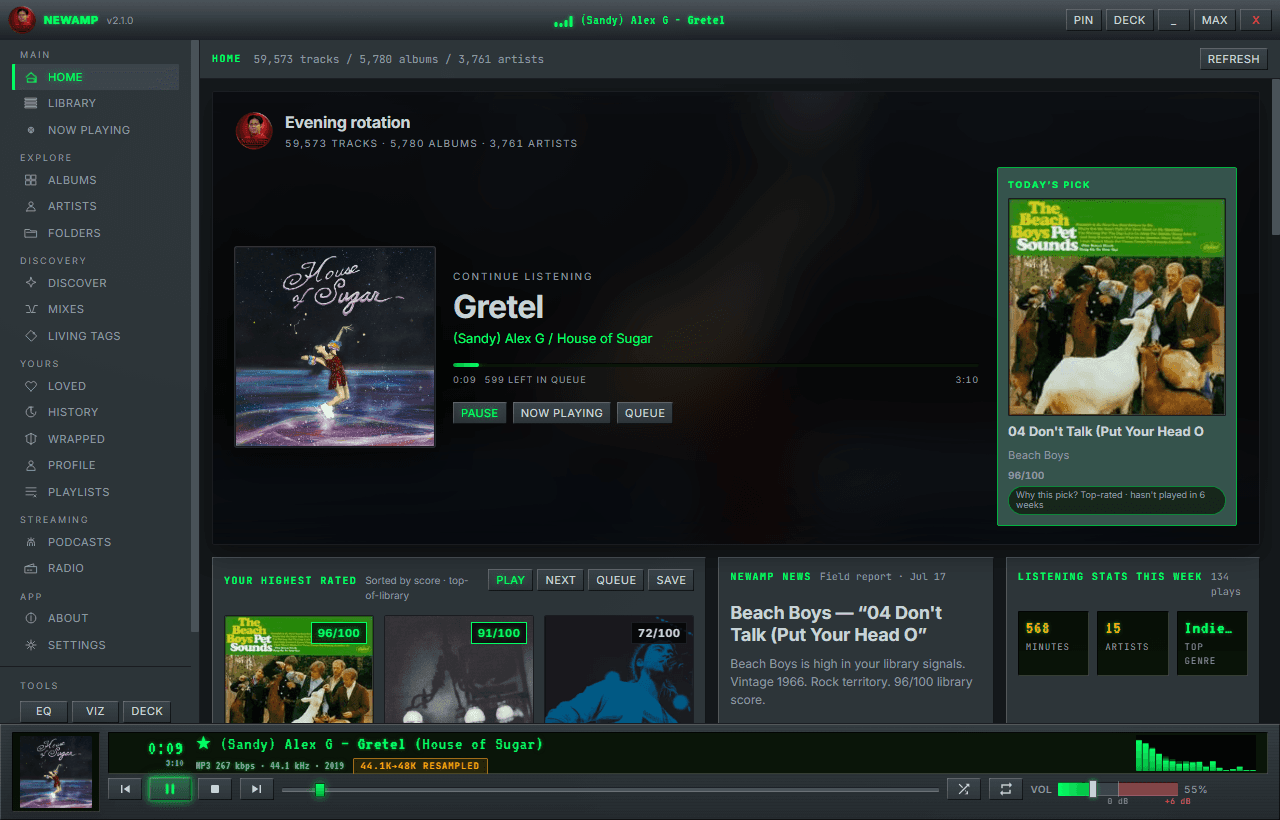Toggle repeat mode
Viewport: 1280px width, 820px height.
coord(1005,789)
